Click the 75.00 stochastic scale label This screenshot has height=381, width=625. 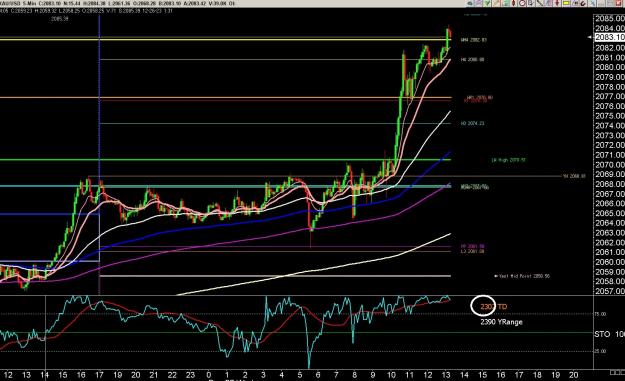[600, 314]
